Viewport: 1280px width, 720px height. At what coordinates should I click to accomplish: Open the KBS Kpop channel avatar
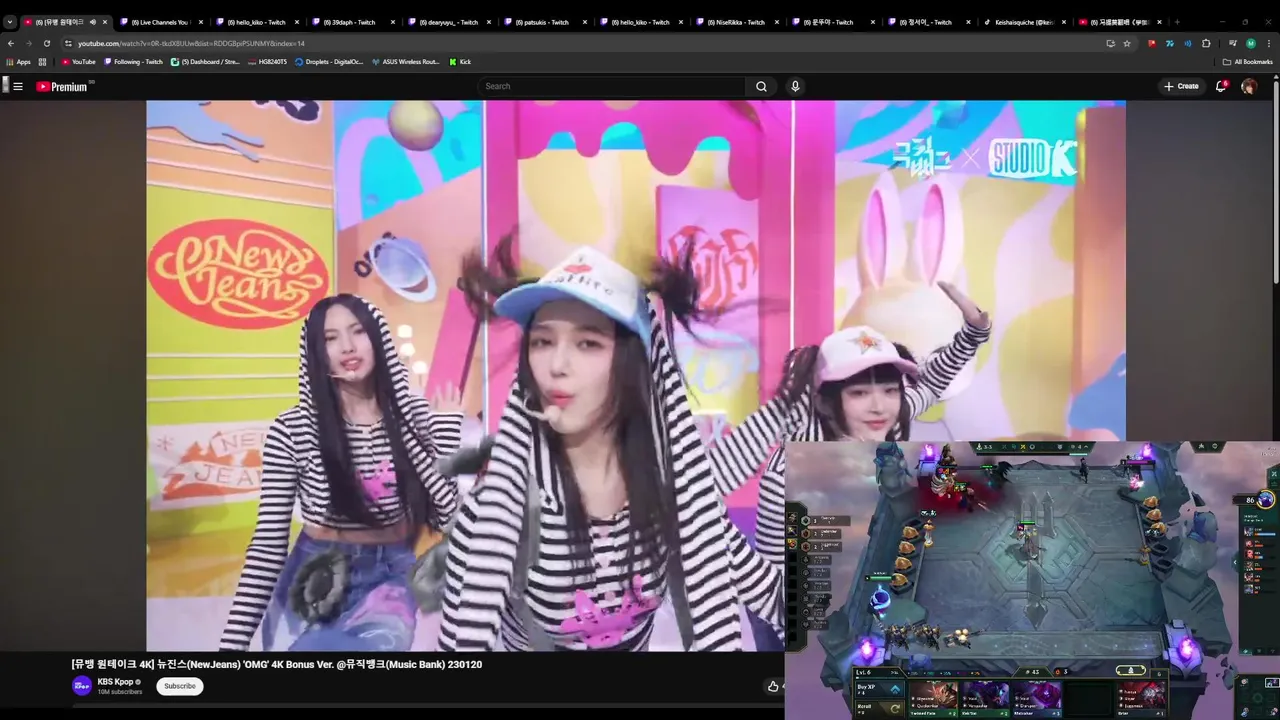[x=82, y=686]
